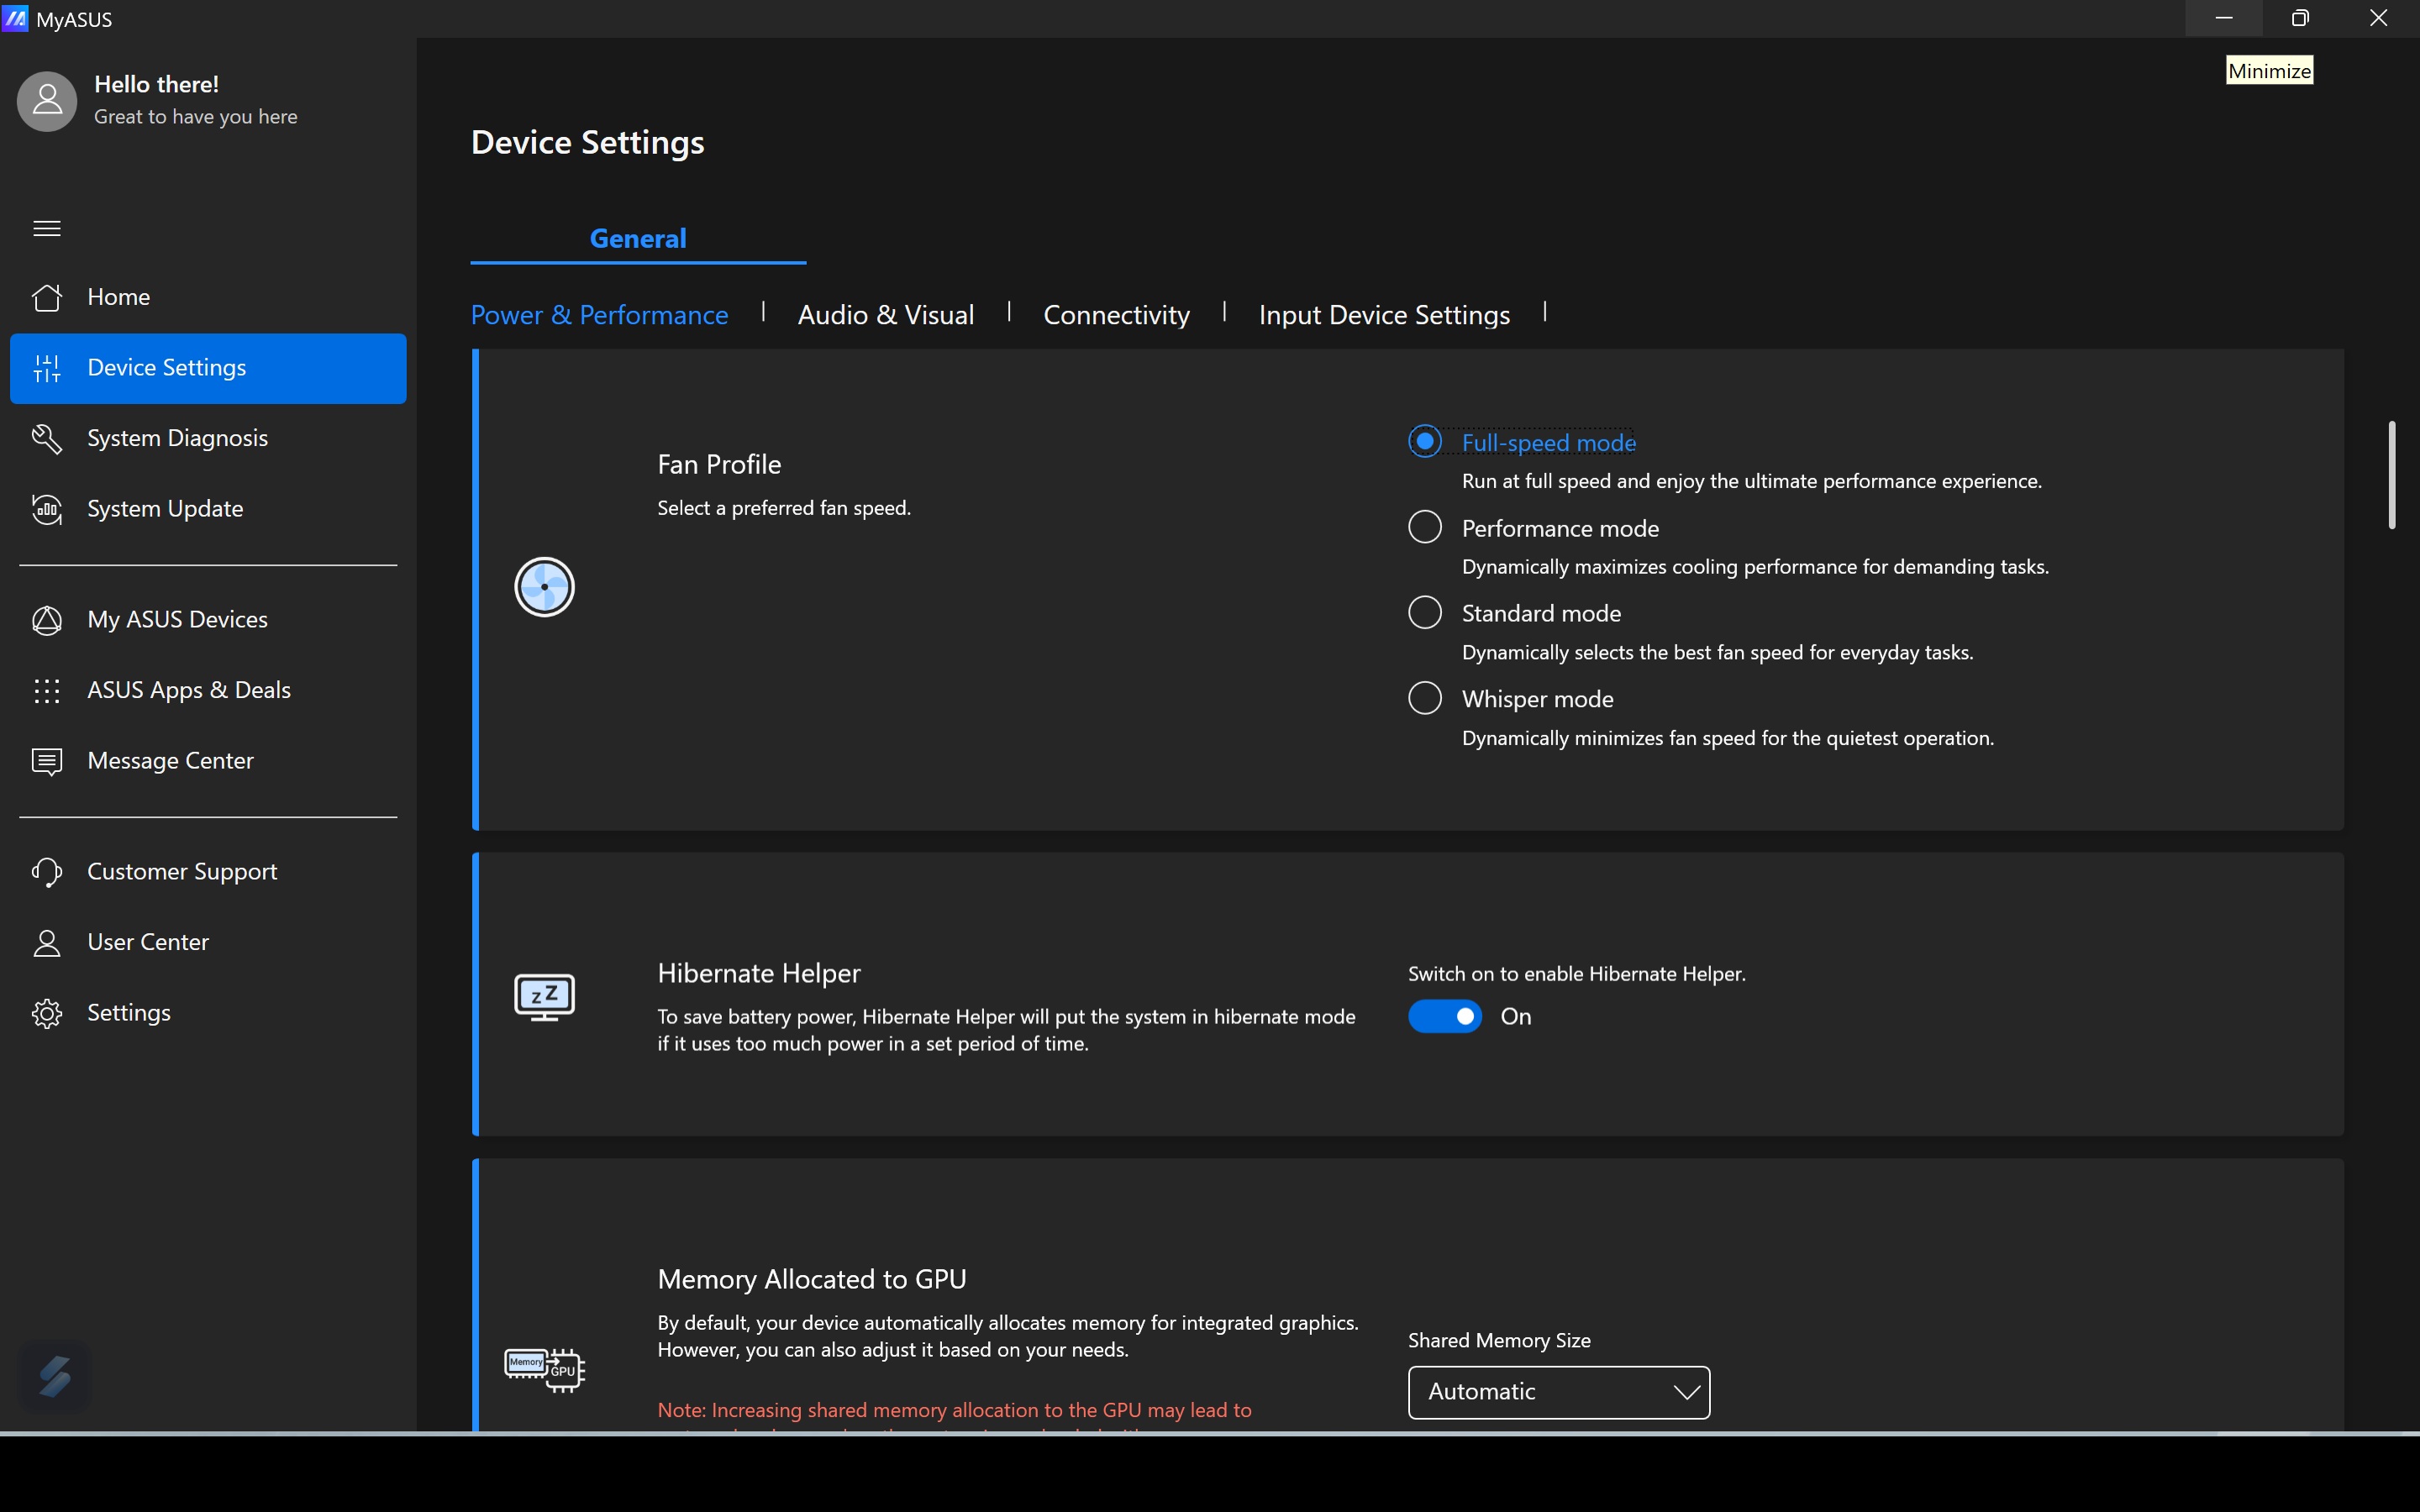Click the Settings gear icon
The image size is (2420, 1512).
tap(47, 1013)
